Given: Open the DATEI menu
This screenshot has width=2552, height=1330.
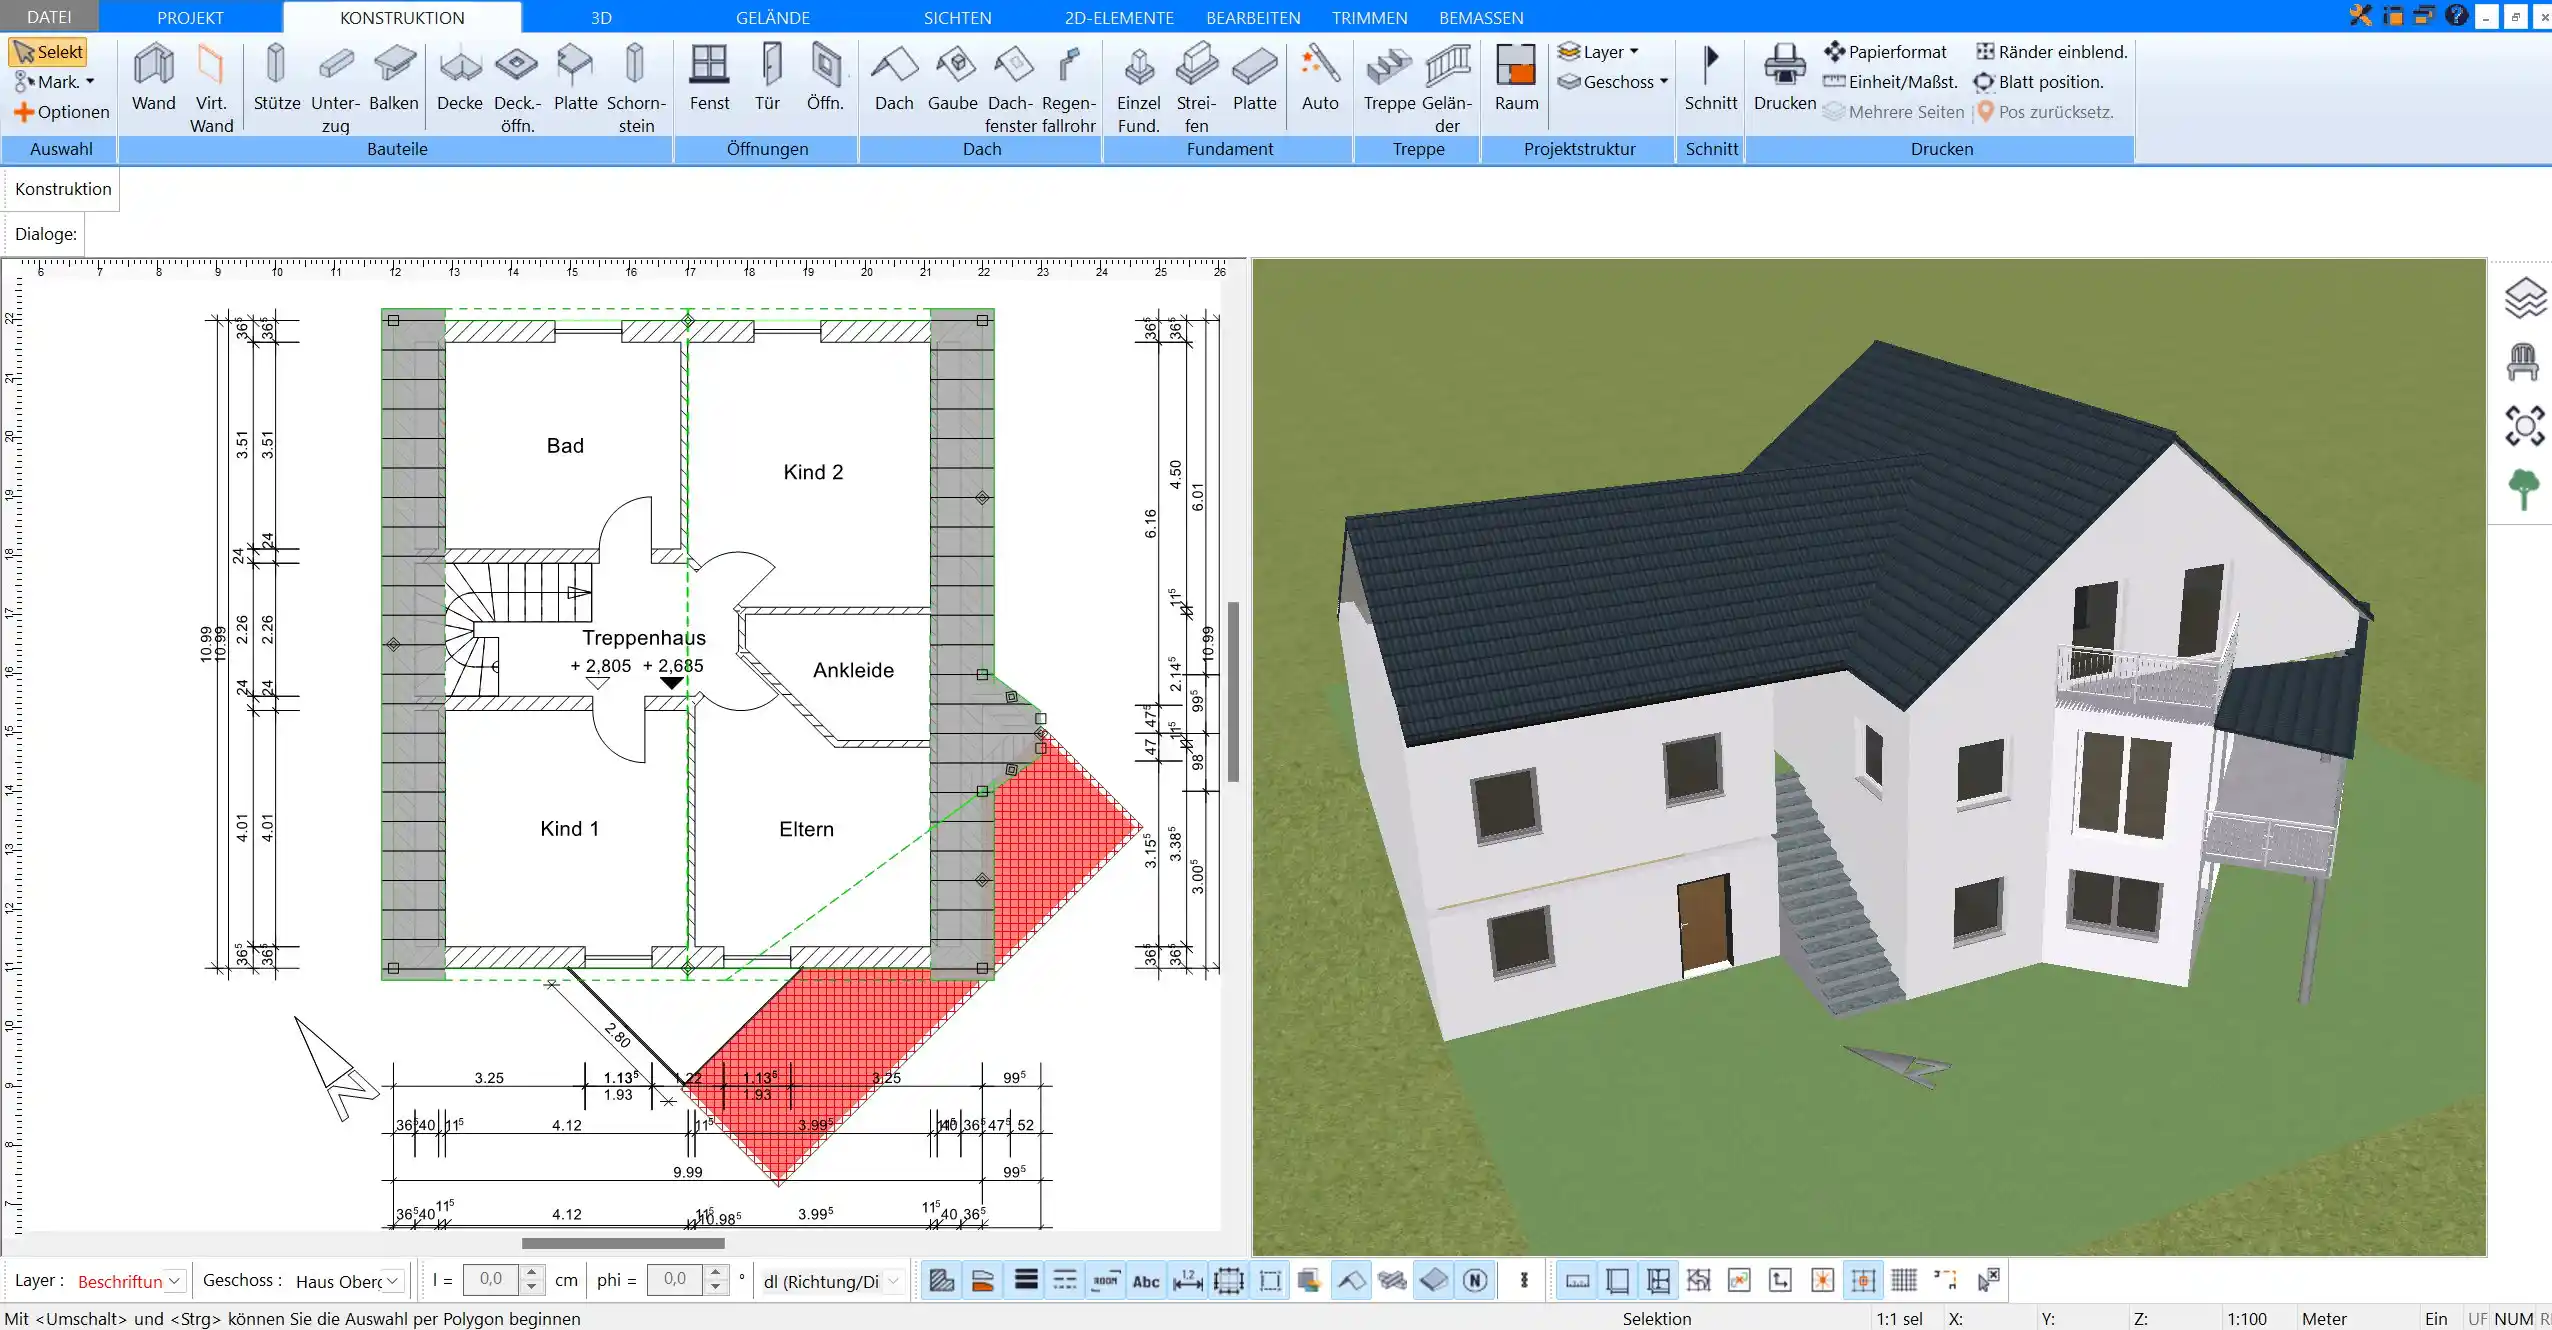Looking at the screenshot, I should pos(49,17).
